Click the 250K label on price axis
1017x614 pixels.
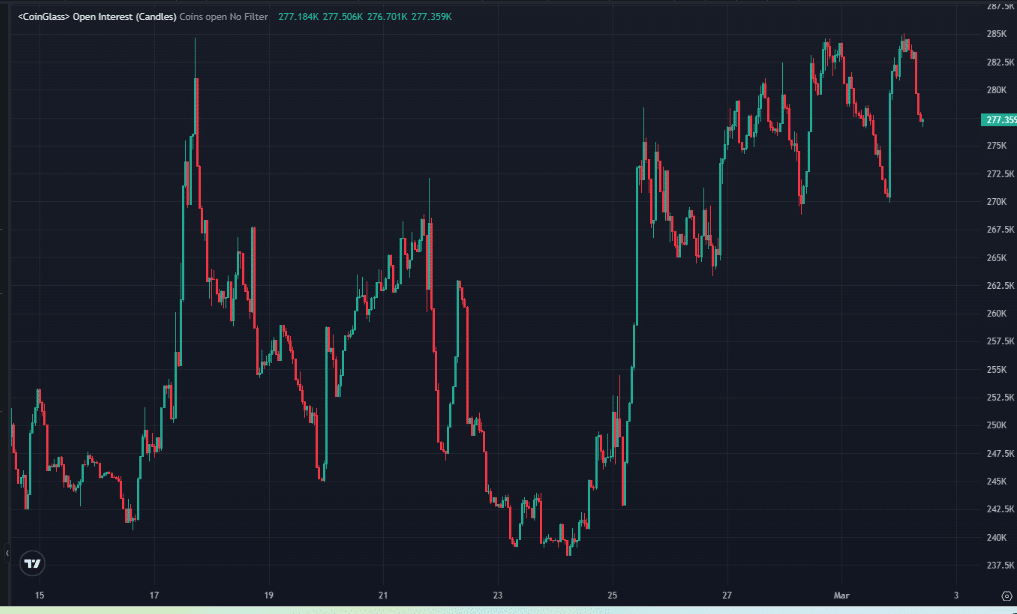[996, 425]
